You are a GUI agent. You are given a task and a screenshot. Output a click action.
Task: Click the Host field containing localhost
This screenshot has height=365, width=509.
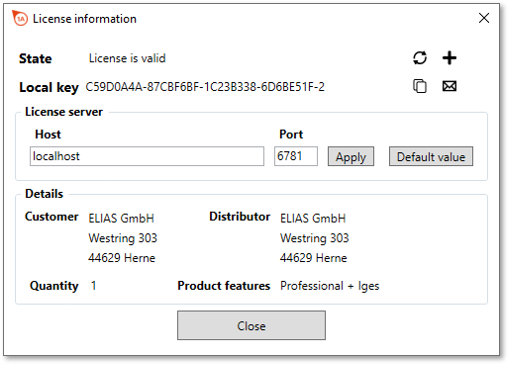click(x=147, y=156)
